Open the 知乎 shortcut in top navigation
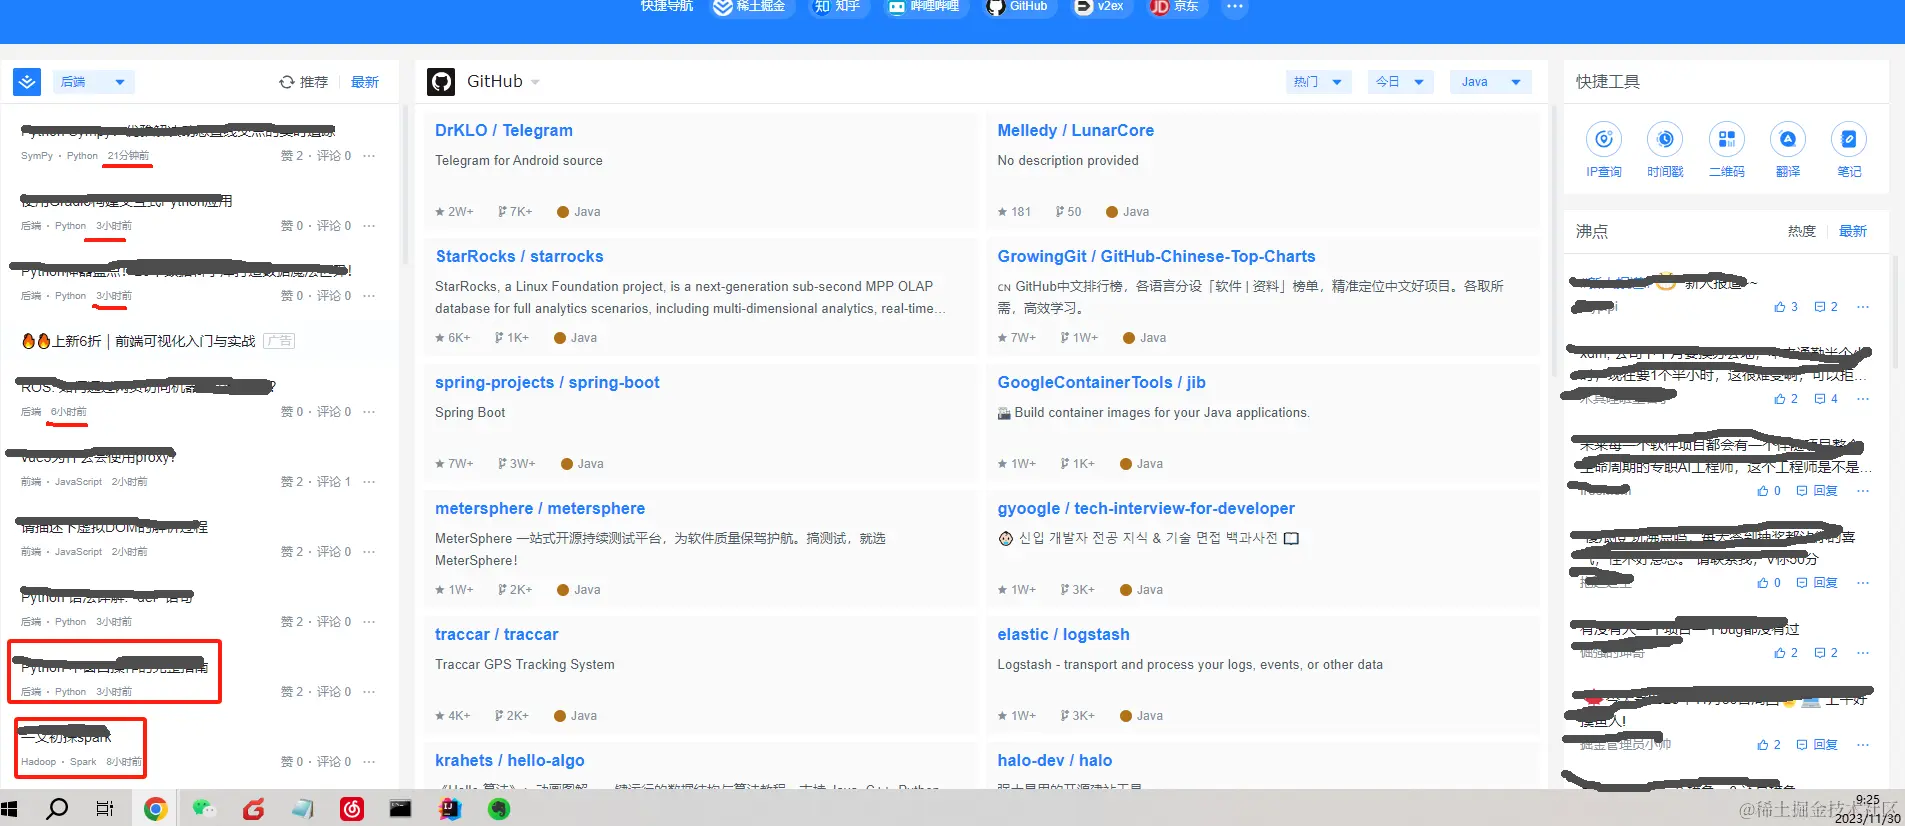Screen dimensions: 1905x826 click(837, 7)
